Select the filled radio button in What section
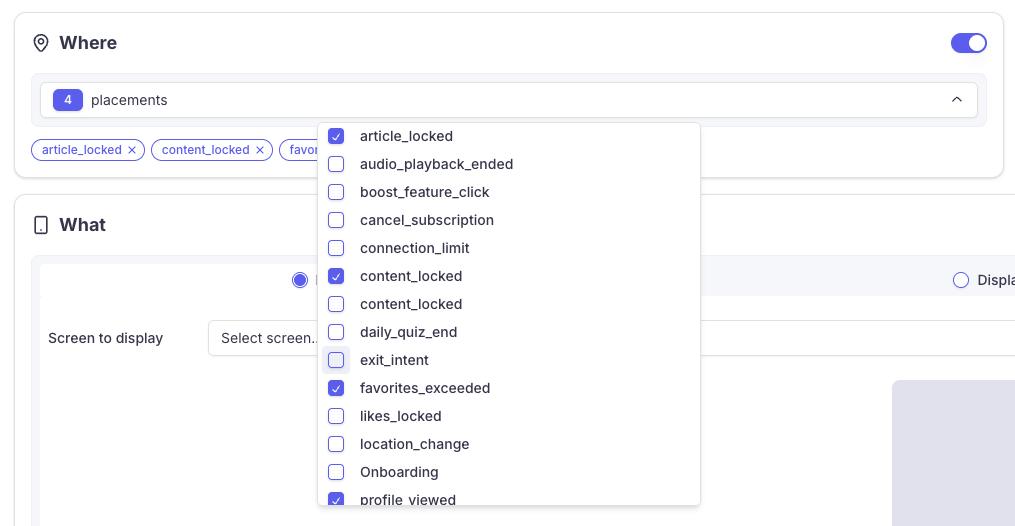1015x526 pixels. coord(300,280)
